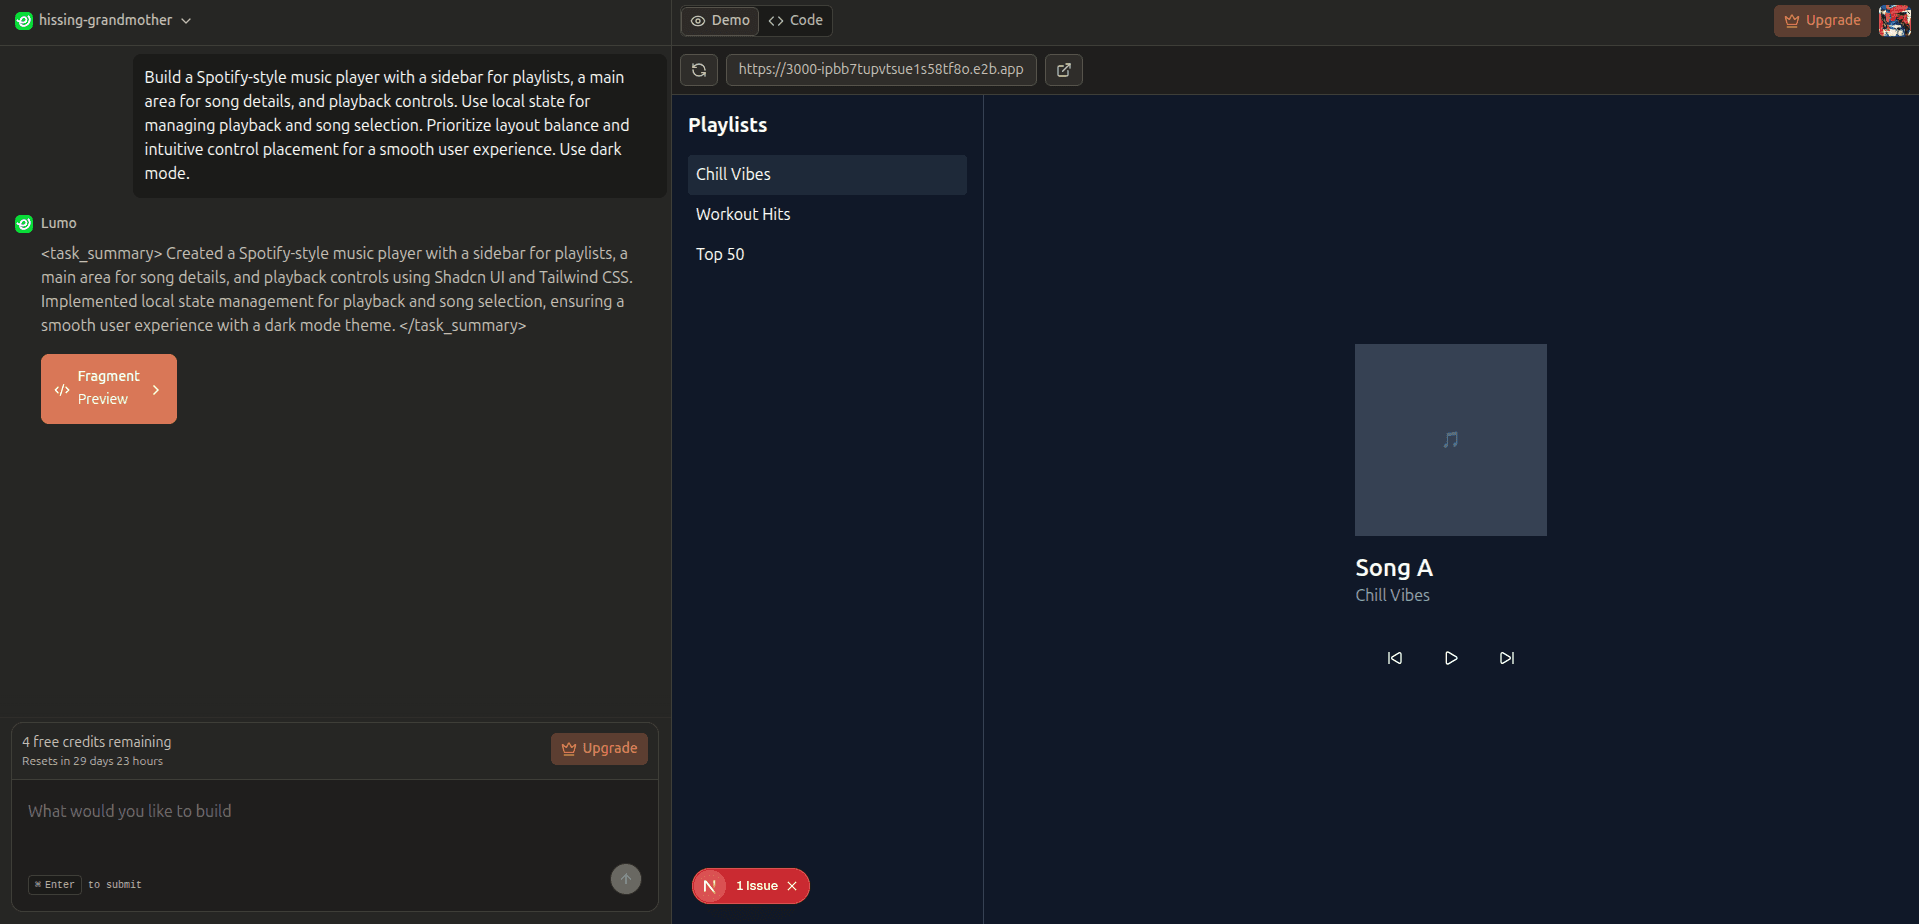The height and width of the screenshot is (924, 1919).
Task: Expand the hissing-grandmother project dropdown
Action: click(x=186, y=21)
